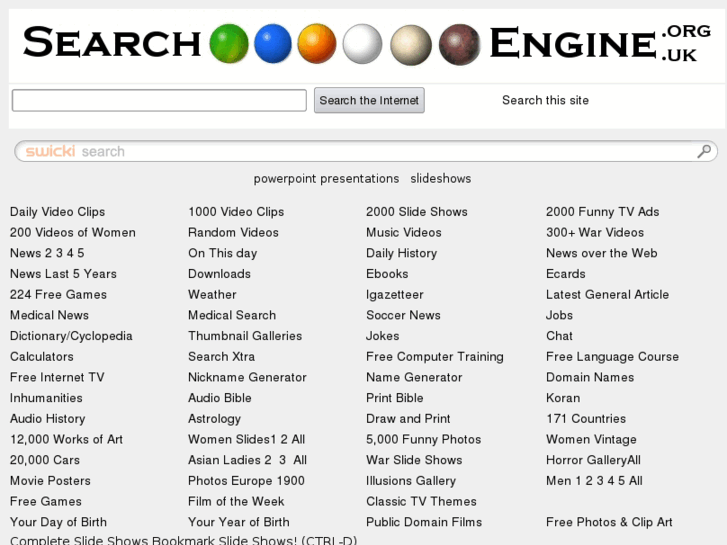
Task: Open Daily History link
Action: click(402, 253)
